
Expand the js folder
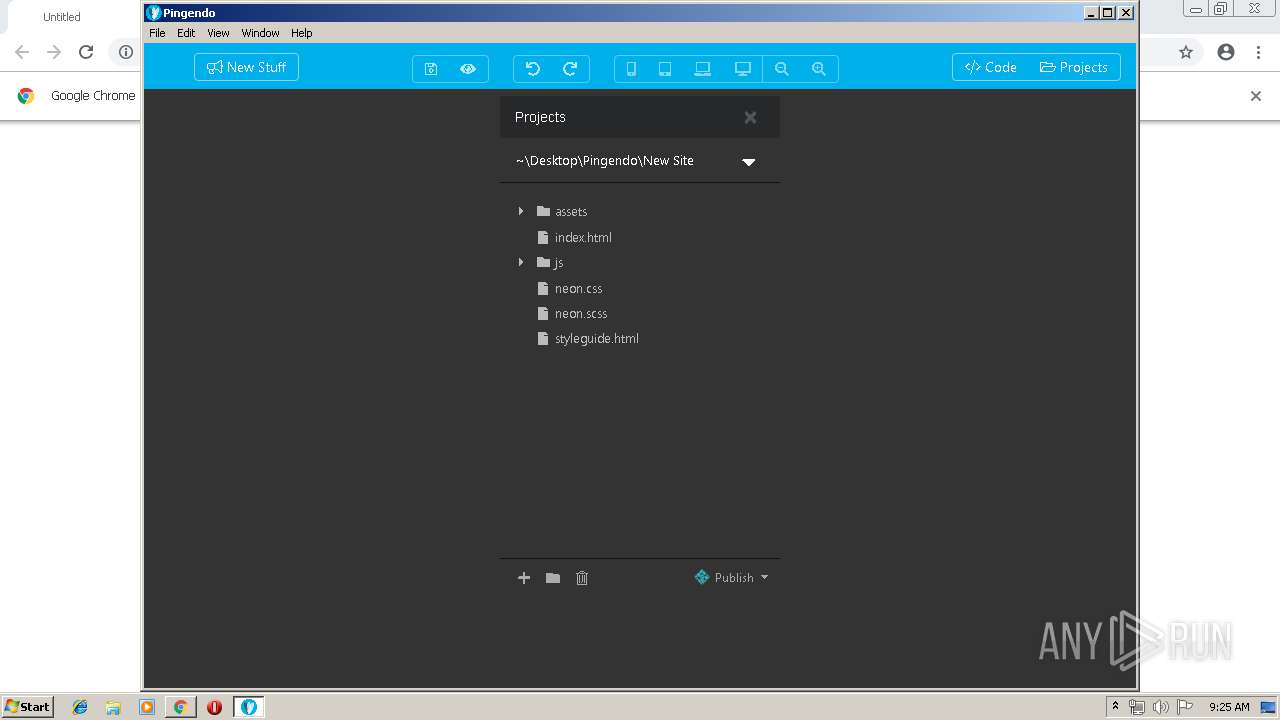521,262
